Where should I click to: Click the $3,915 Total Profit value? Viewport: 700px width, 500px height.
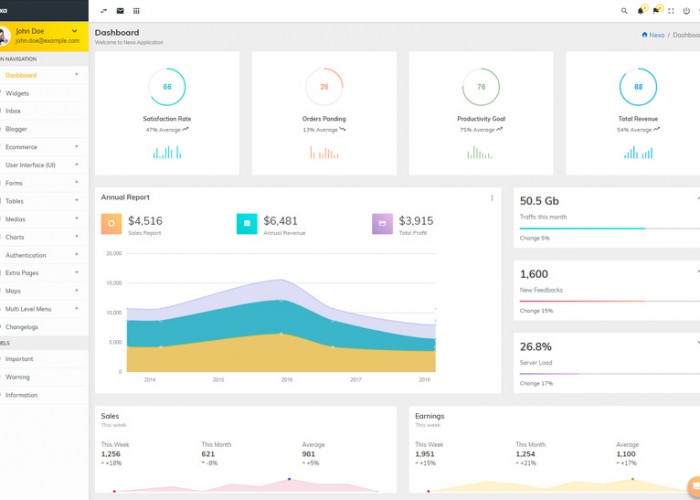point(416,221)
